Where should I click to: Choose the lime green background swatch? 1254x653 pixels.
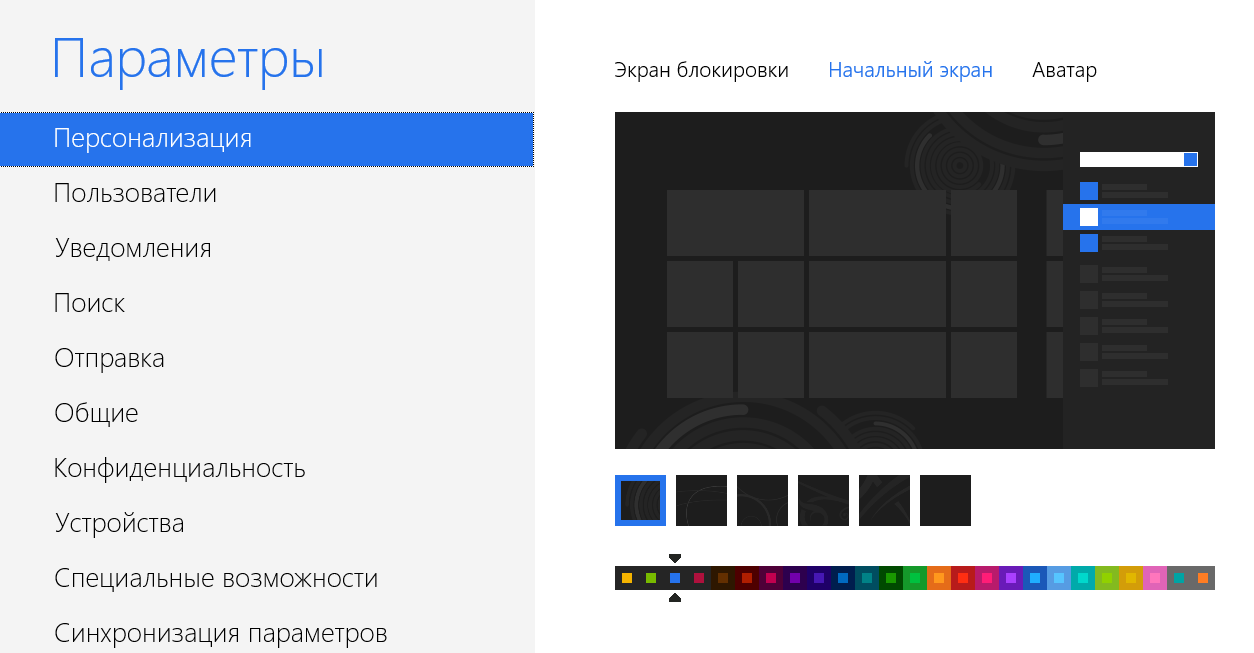click(x=1107, y=578)
